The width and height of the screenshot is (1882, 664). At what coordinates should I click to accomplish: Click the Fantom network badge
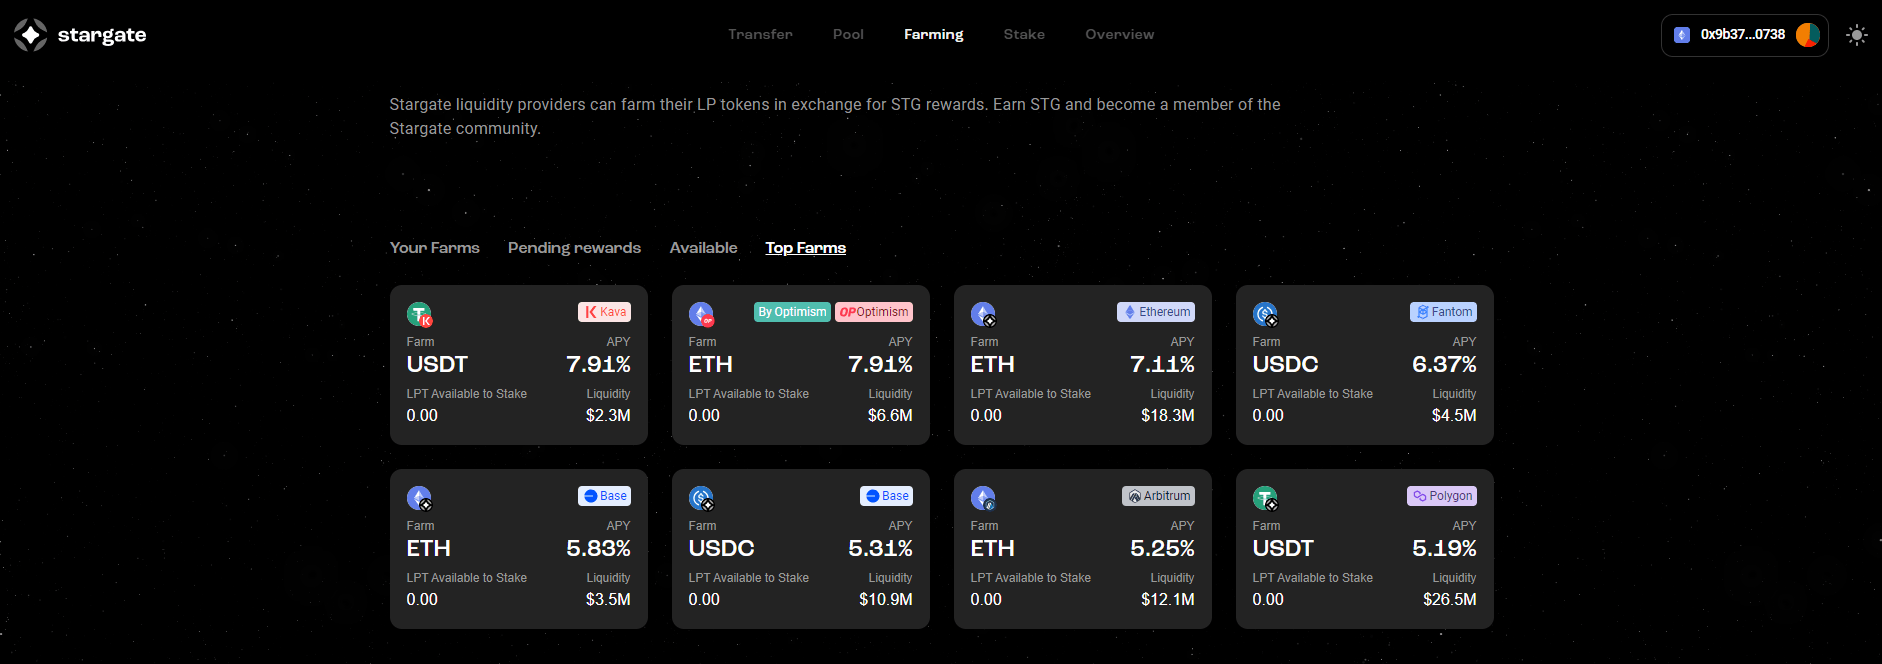1443,312
